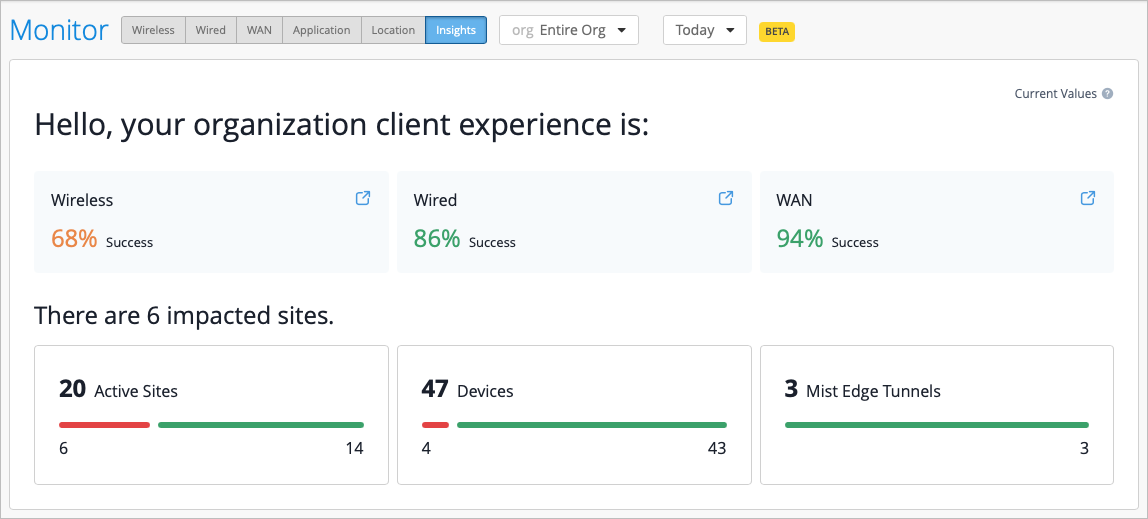The width and height of the screenshot is (1148, 519).
Task: Click red bar in Devices card
Action: [x=436, y=425]
